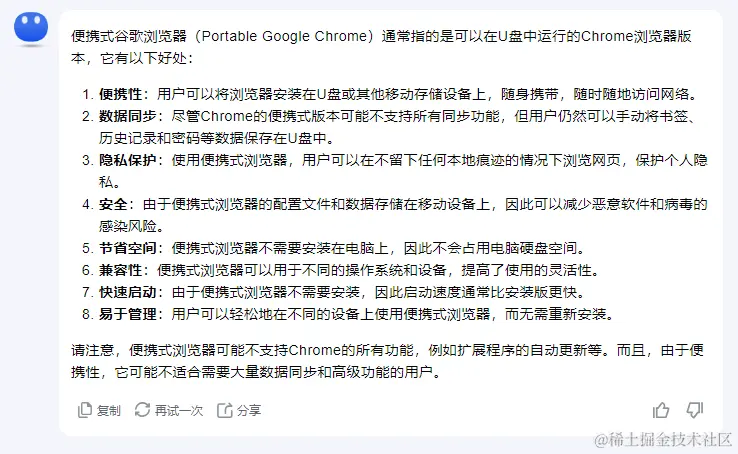Click the blue chatbot avatar icon
The width and height of the screenshot is (738, 454).
click(31, 32)
